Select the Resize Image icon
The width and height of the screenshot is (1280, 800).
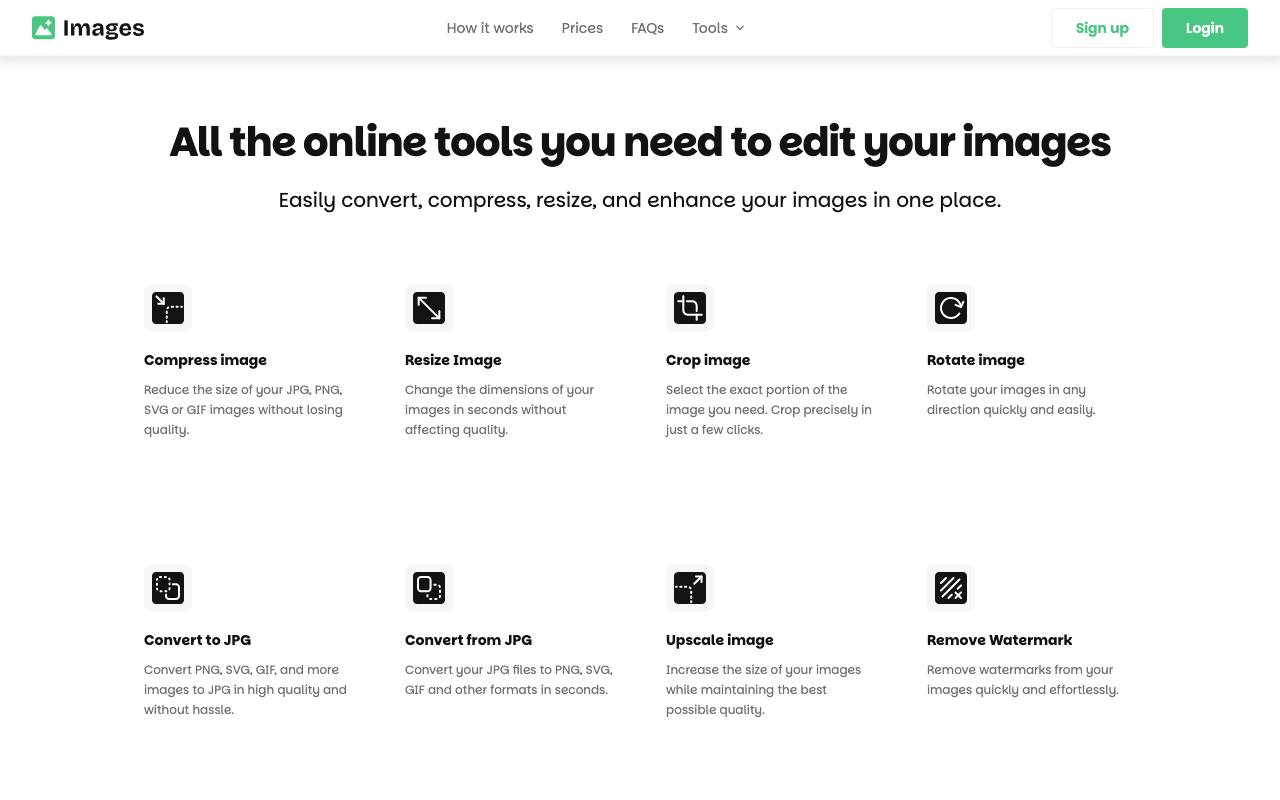[x=429, y=308]
